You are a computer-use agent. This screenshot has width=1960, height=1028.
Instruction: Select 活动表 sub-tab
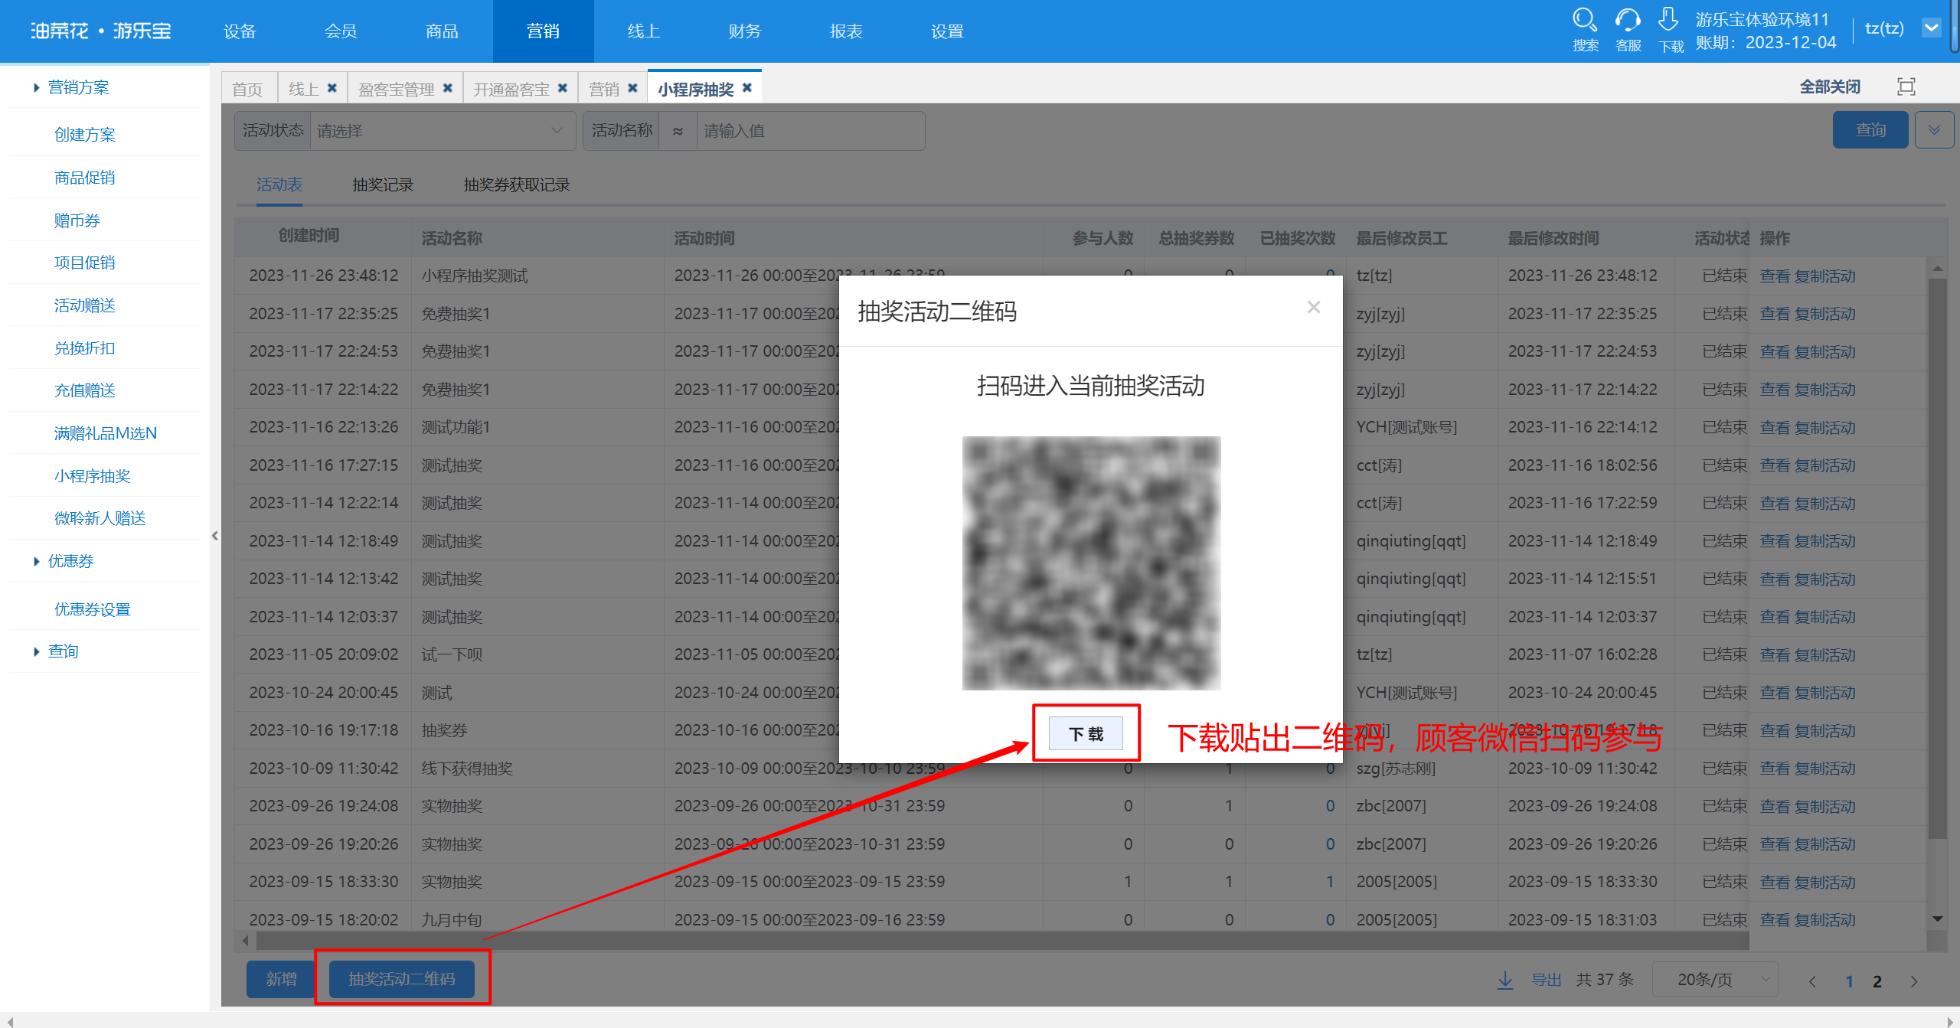point(279,184)
